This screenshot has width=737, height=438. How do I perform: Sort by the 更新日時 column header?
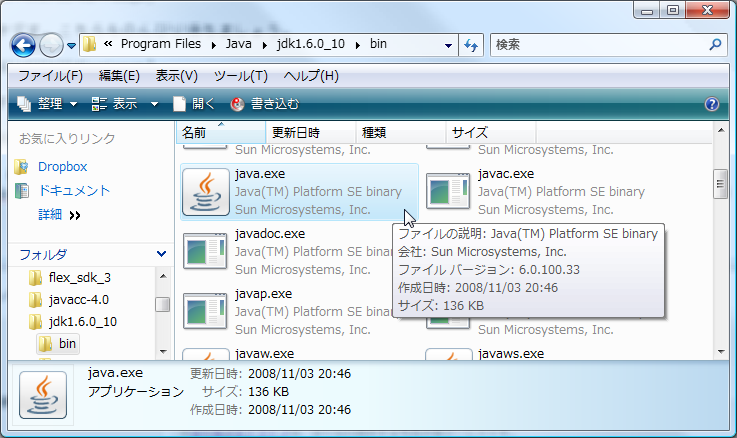310,132
